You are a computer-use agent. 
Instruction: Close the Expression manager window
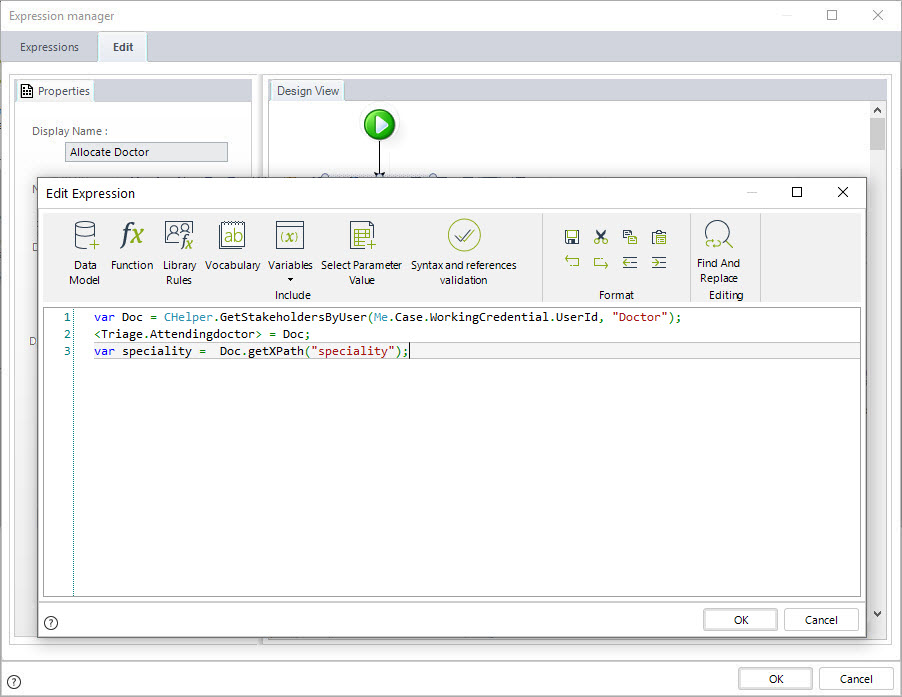[x=878, y=15]
